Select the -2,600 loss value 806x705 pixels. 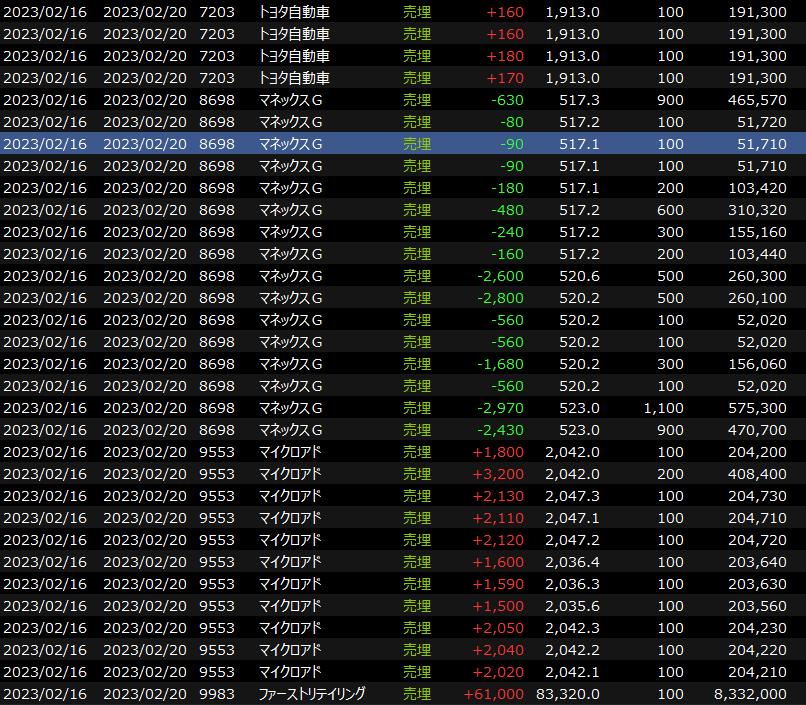click(x=500, y=276)
